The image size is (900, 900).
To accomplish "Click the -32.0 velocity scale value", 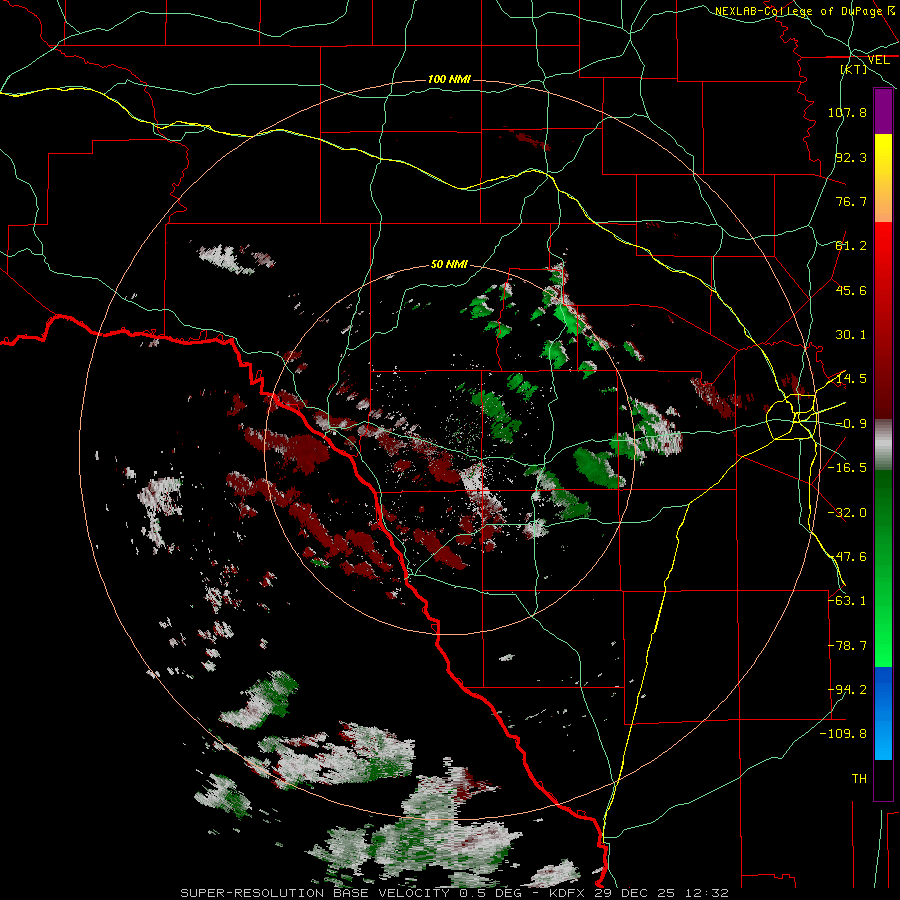I will tap(847, 513).
